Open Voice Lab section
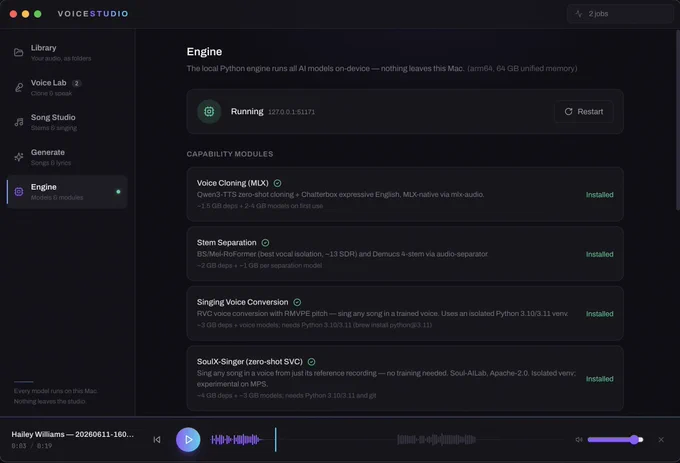 67,87
